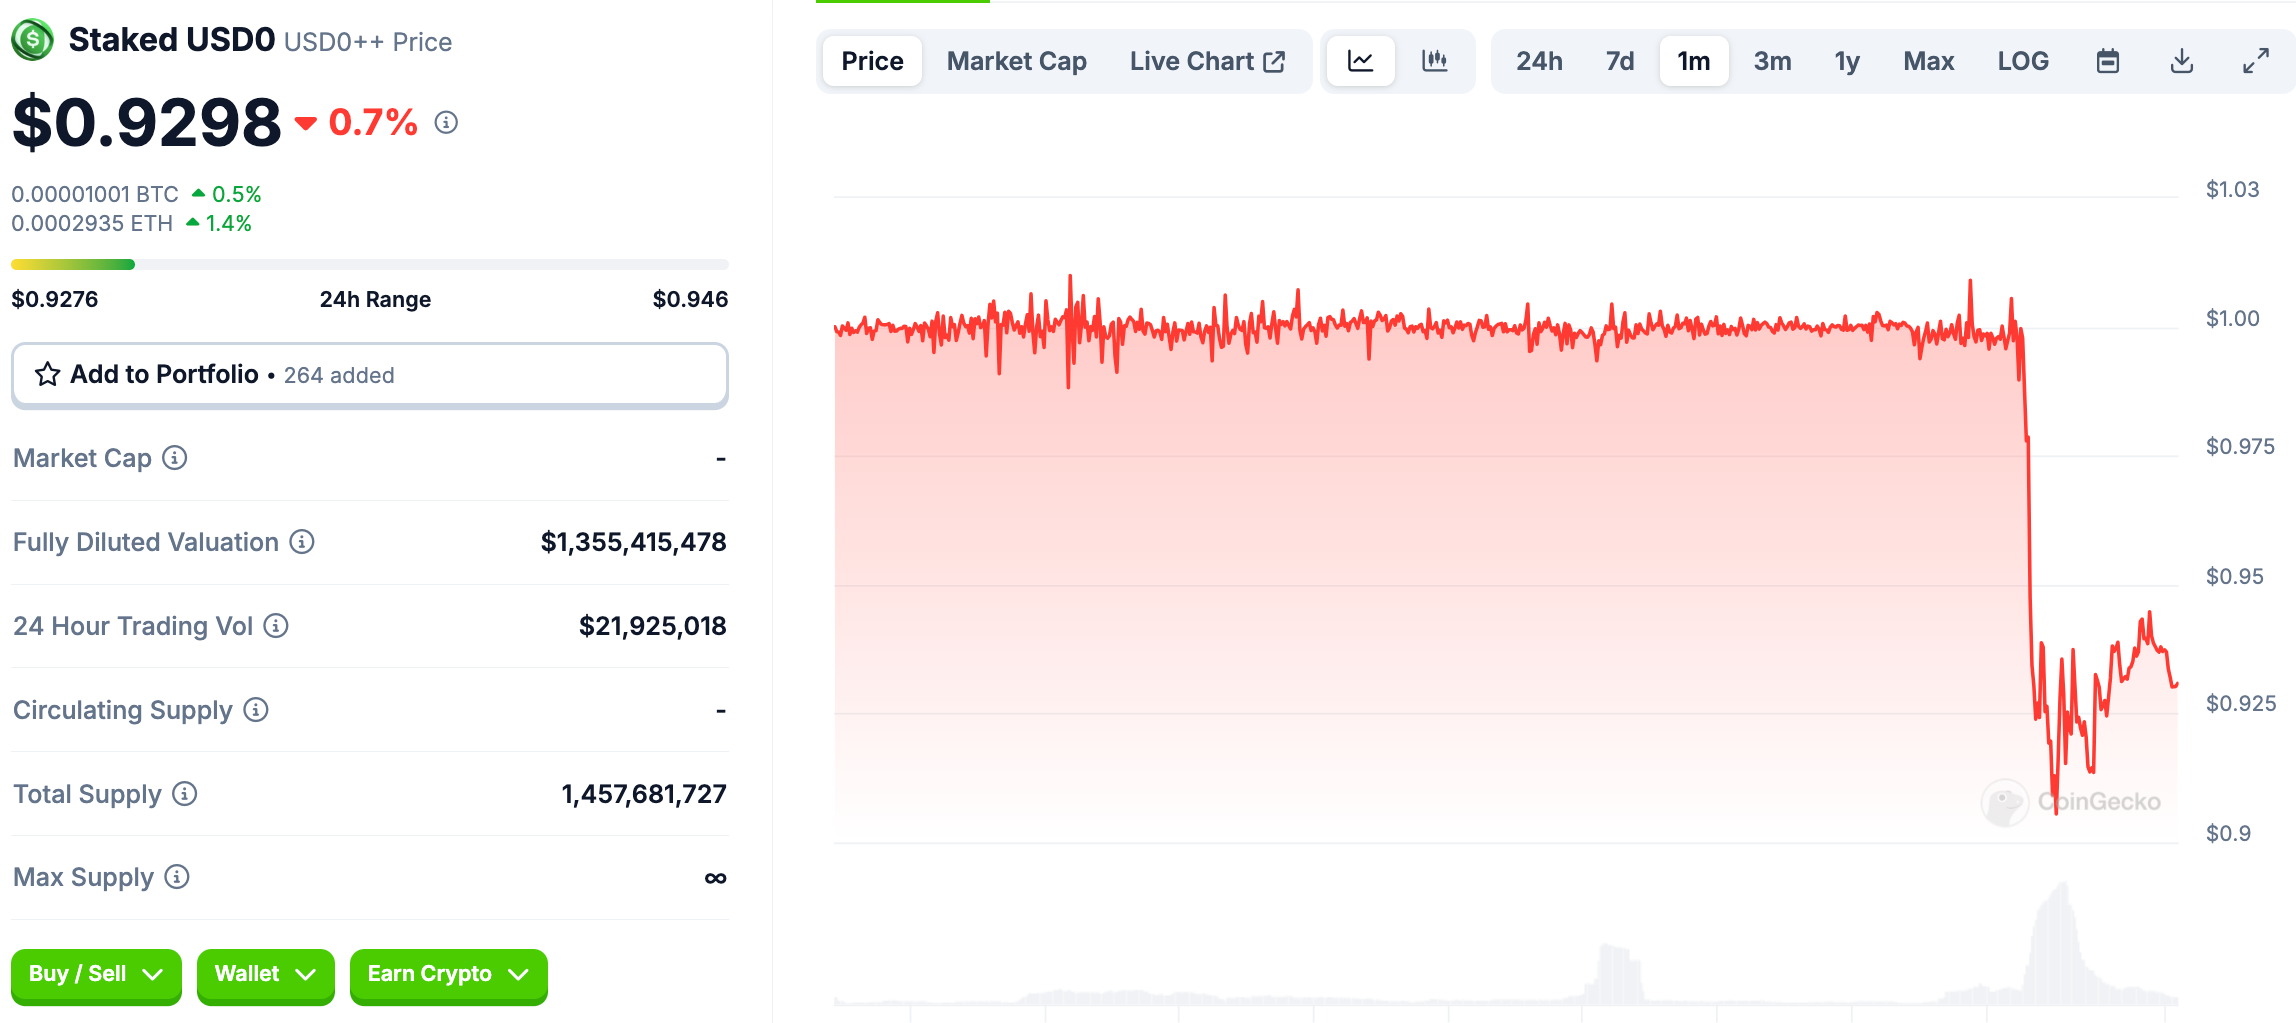Expand the Buy / Sell dropdown
Viewport: 2296px width, 1023px height.
96,975
